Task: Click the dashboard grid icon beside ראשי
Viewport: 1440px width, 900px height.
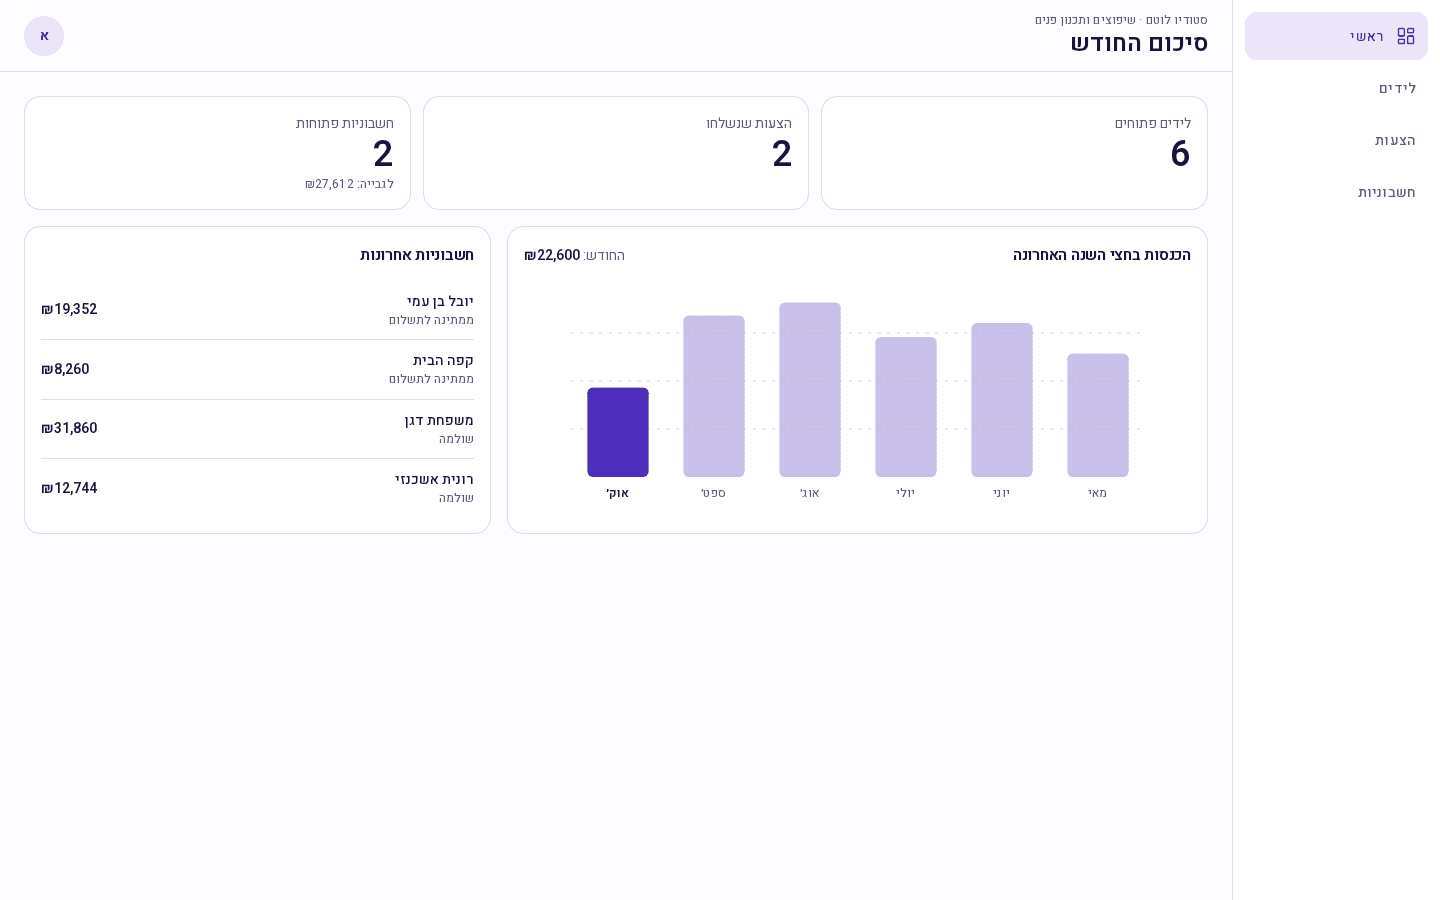Action: [x=1406, y=36]
